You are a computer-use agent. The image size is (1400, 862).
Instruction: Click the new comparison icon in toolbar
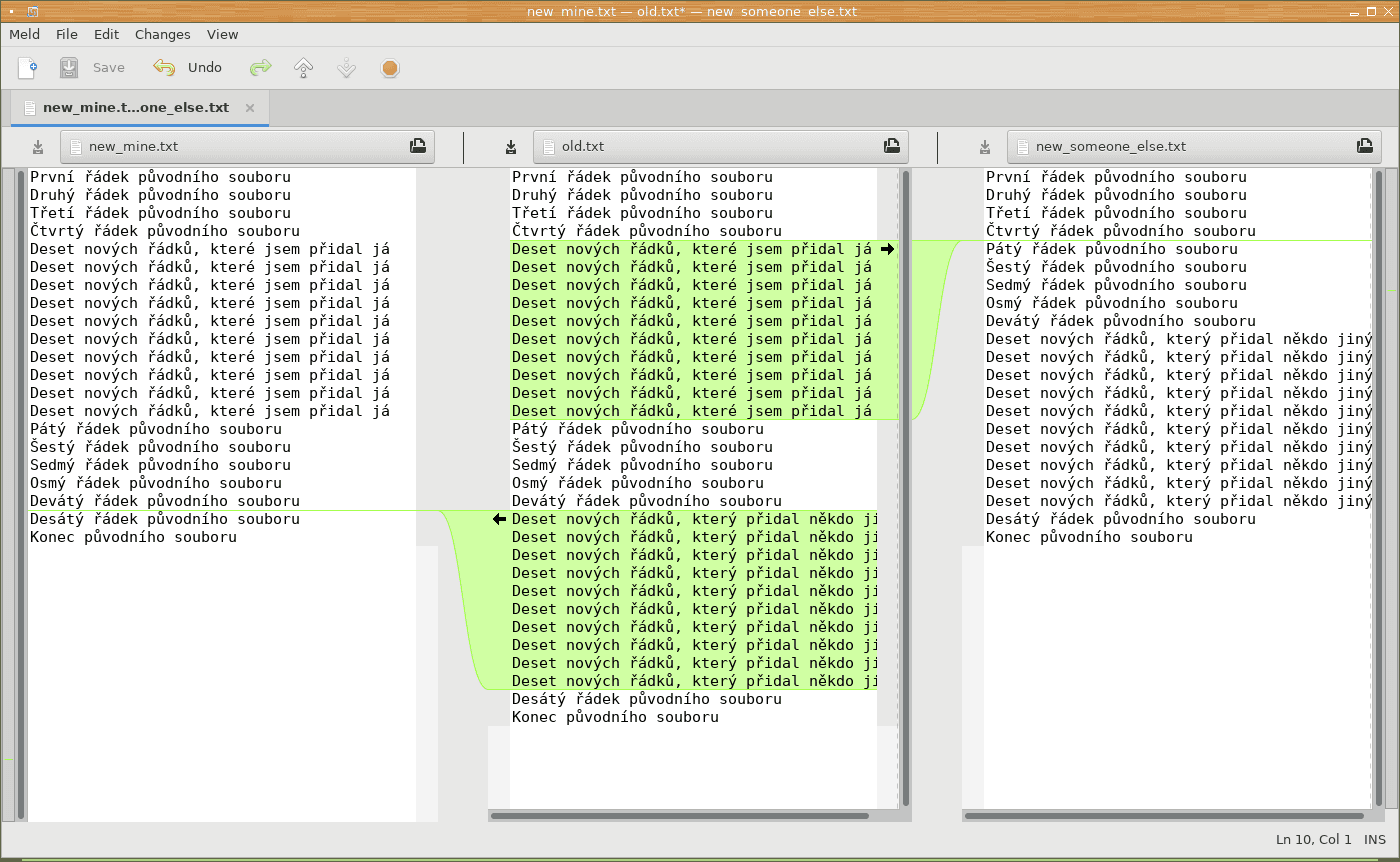[x=28, y=68]
